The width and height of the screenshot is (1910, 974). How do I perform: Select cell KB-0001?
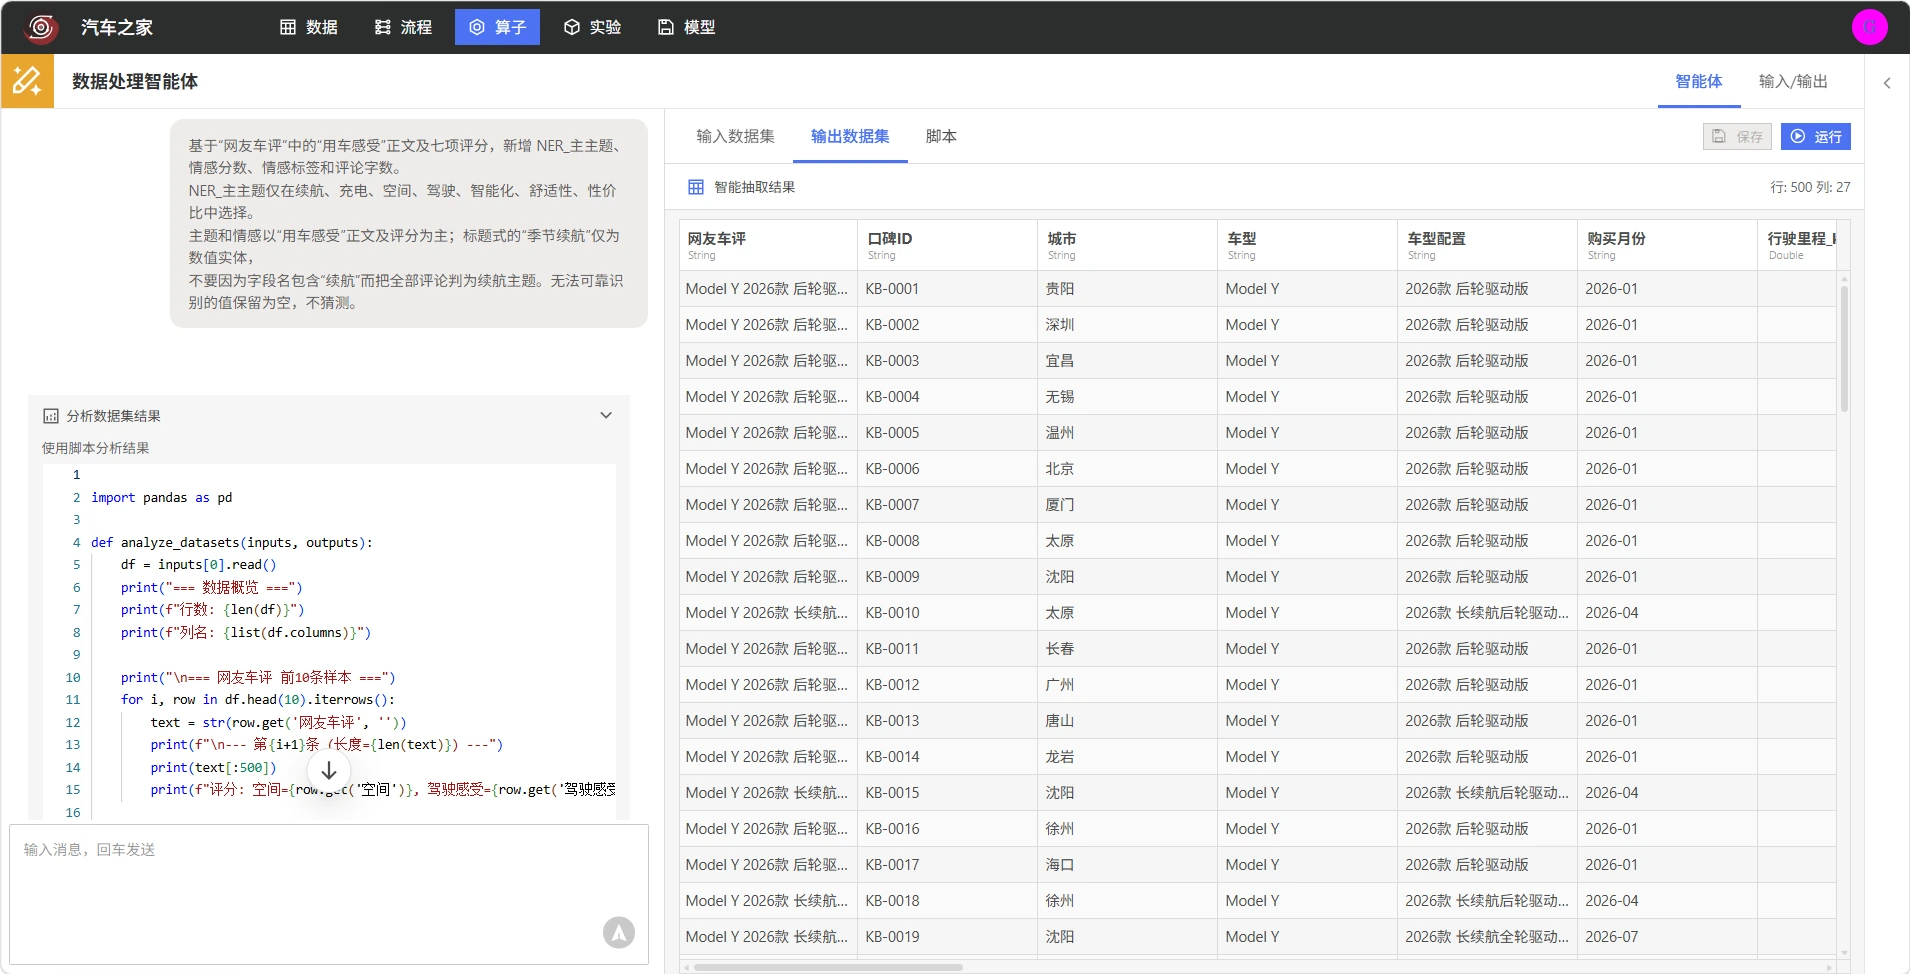(x=947, y=289)
